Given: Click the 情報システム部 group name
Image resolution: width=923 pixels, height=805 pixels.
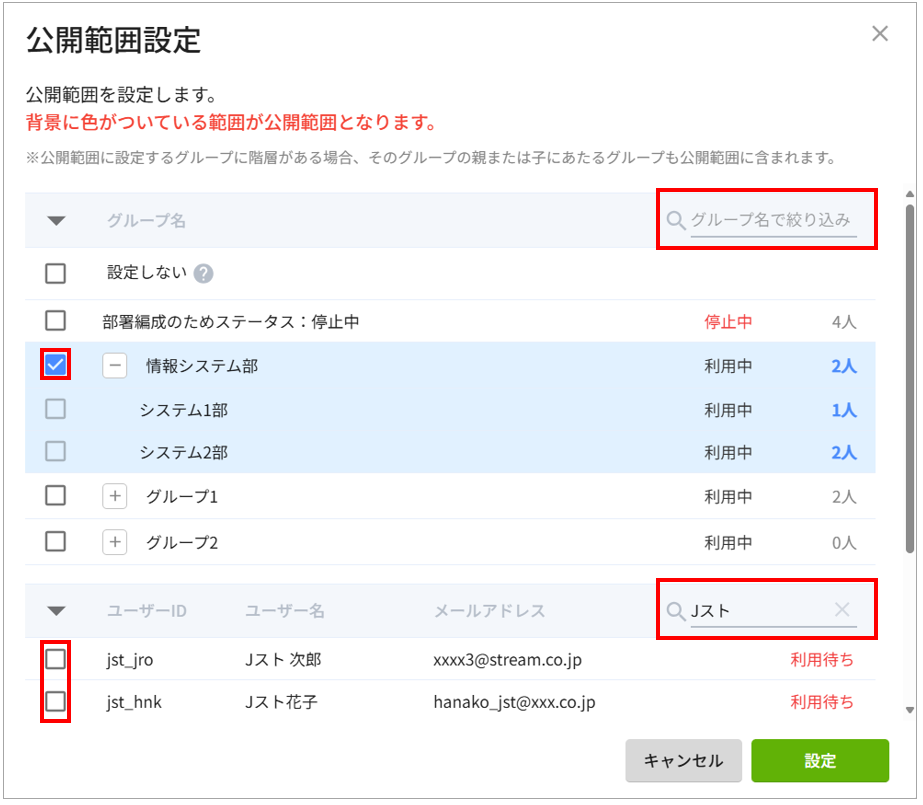Looking at the screenshot, I should pyautogui.click(x=202, y=366).
